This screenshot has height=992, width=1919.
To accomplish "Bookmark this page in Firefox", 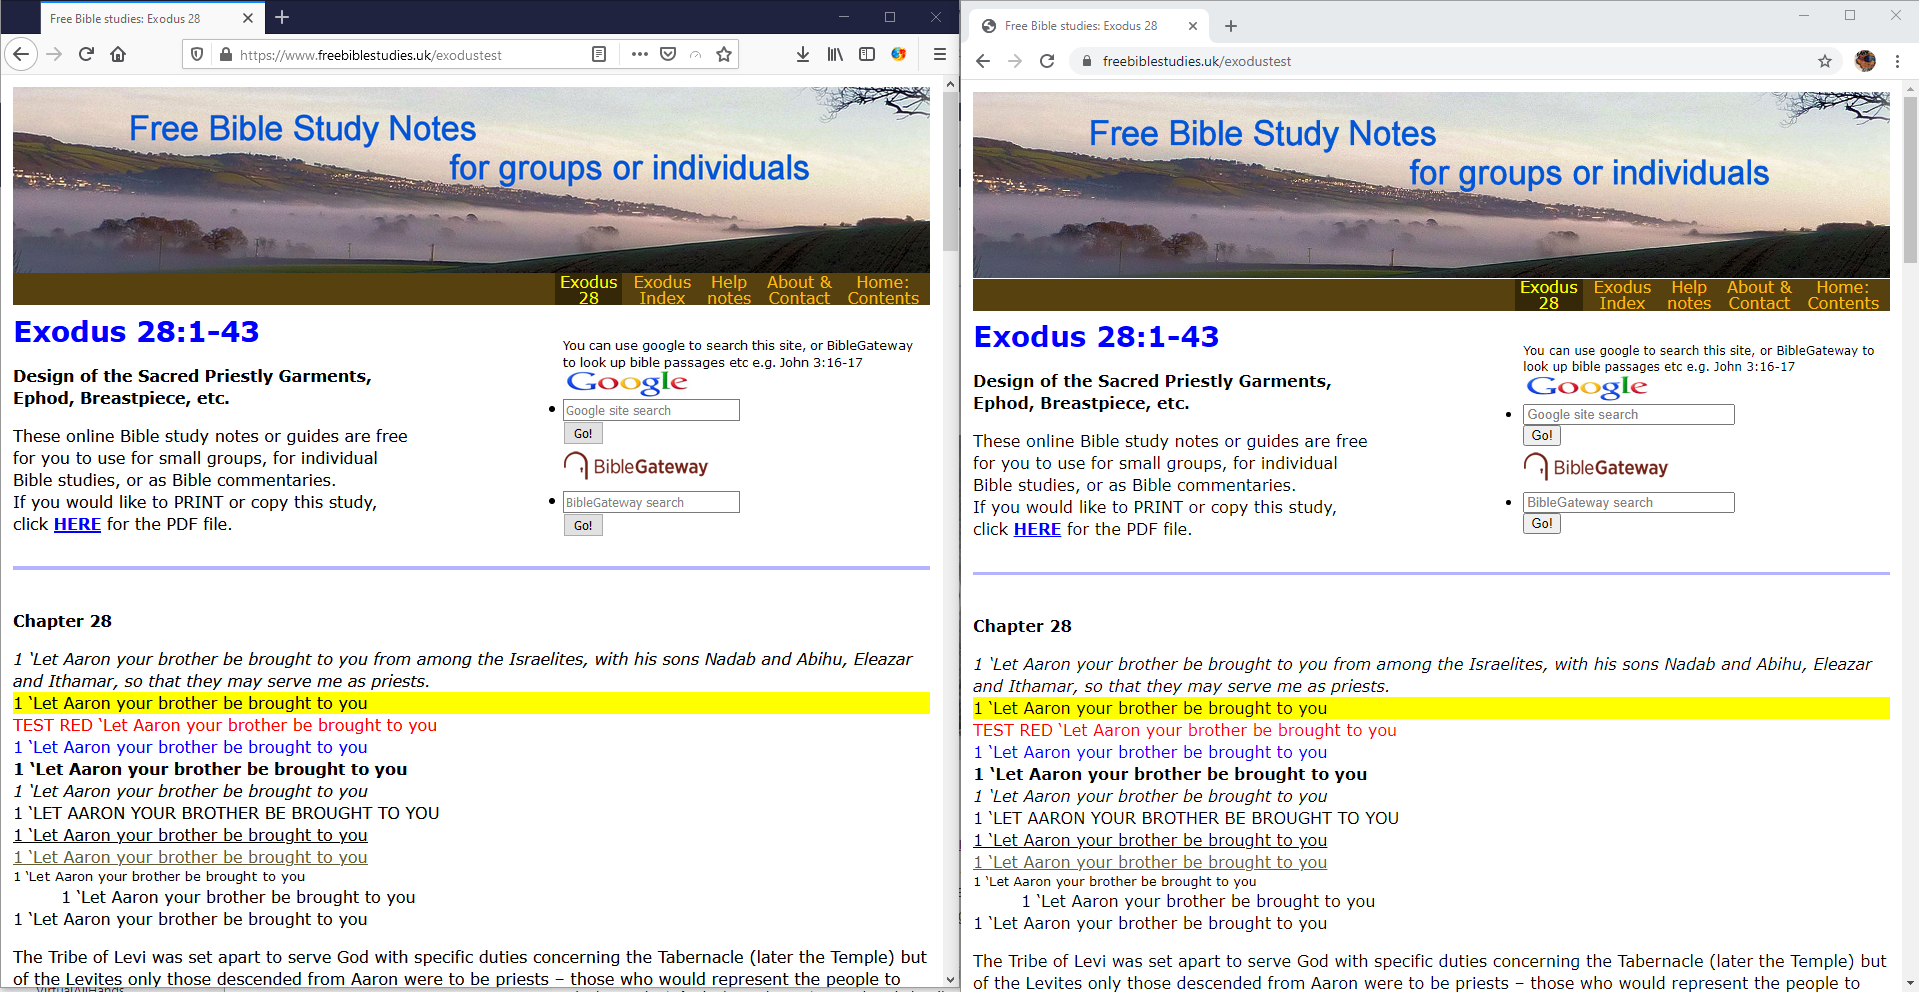I will 724,54.
